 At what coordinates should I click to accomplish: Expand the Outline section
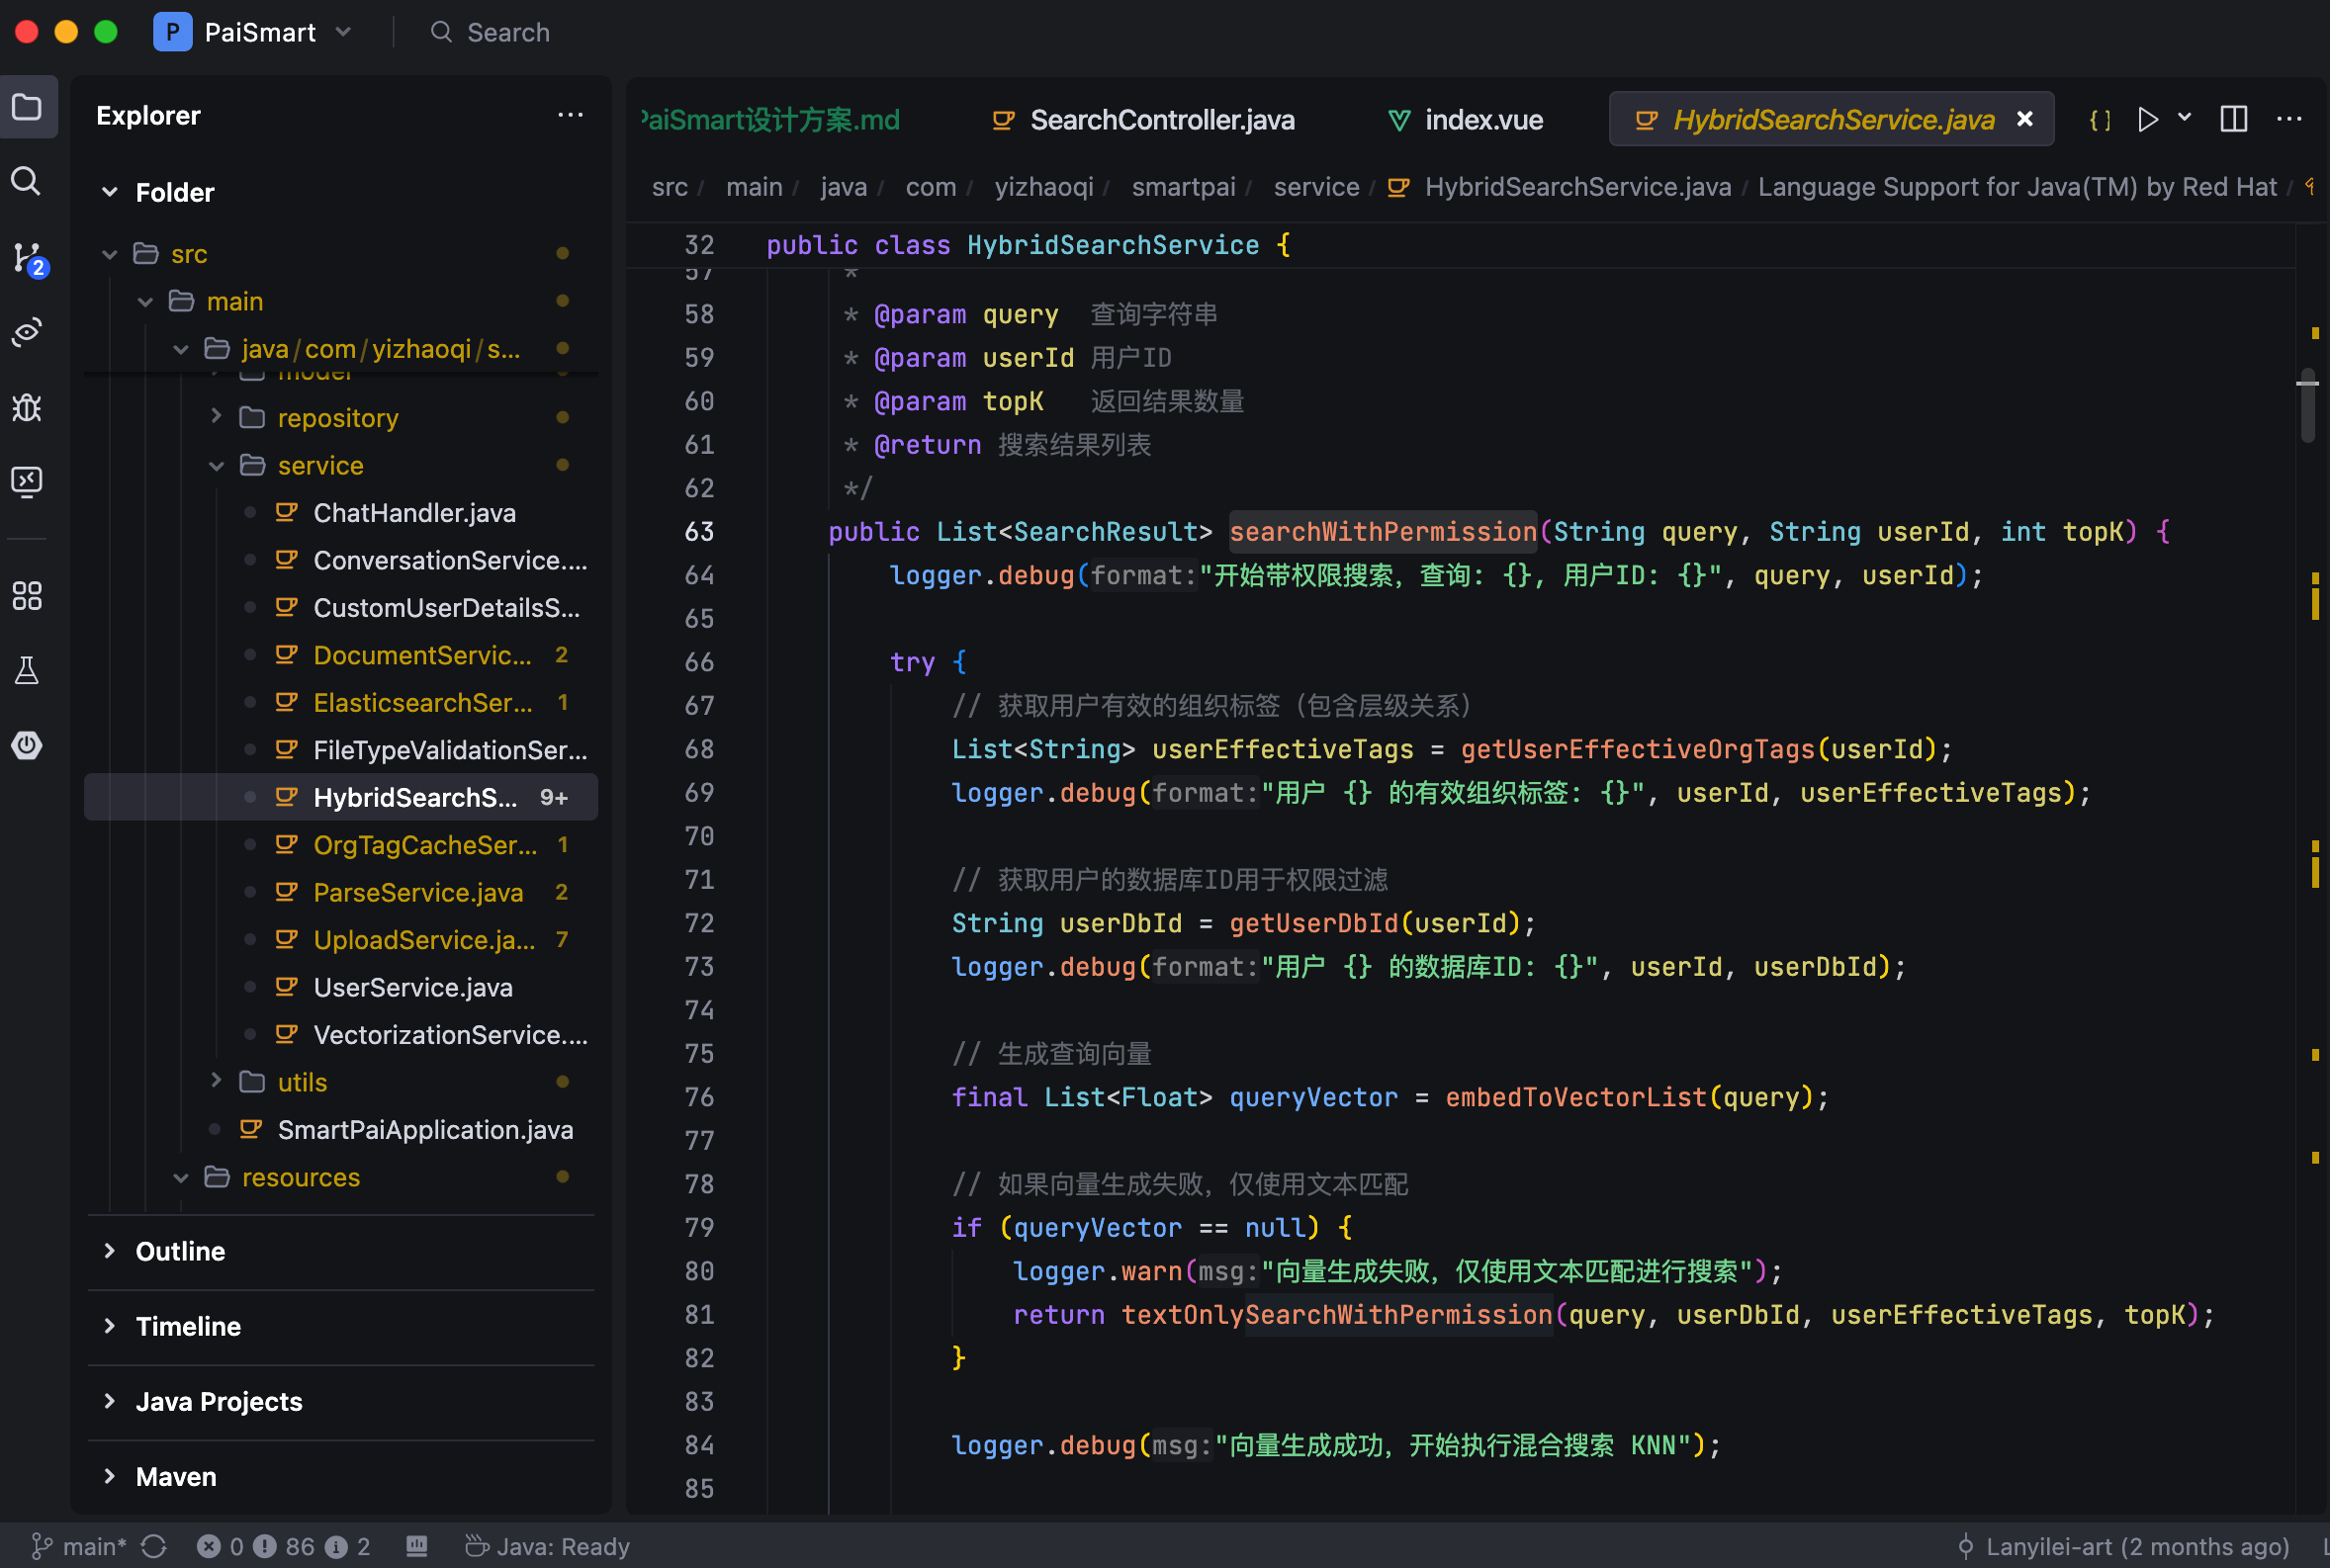(181, 1251)
